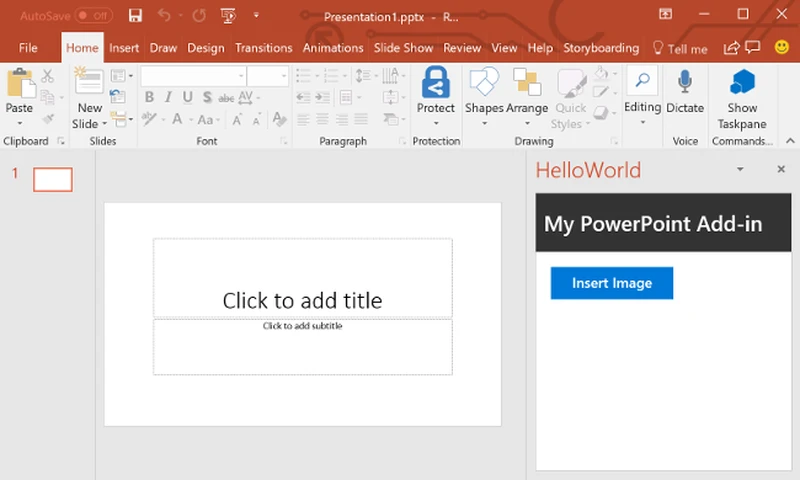Click the Arrange icon

[527, 82]
